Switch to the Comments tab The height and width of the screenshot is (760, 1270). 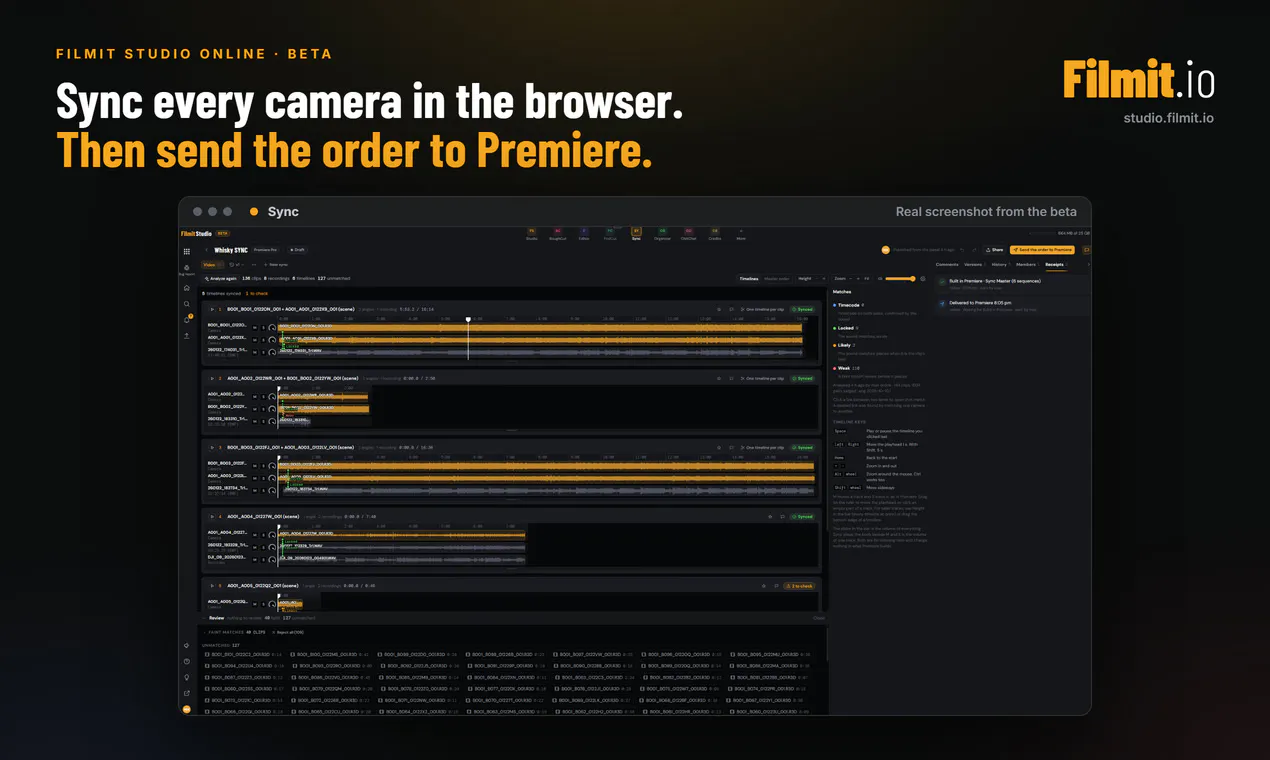947,265
